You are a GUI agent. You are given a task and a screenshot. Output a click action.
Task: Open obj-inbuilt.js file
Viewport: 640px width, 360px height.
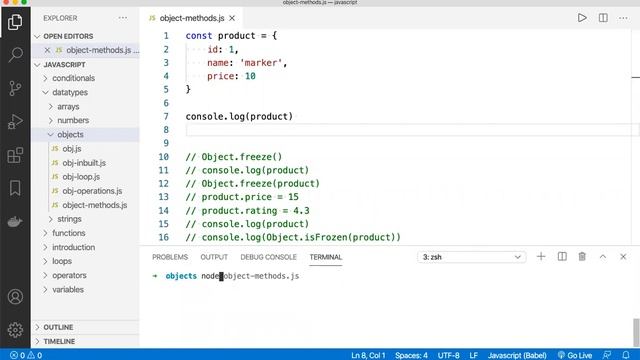point(84,163)
